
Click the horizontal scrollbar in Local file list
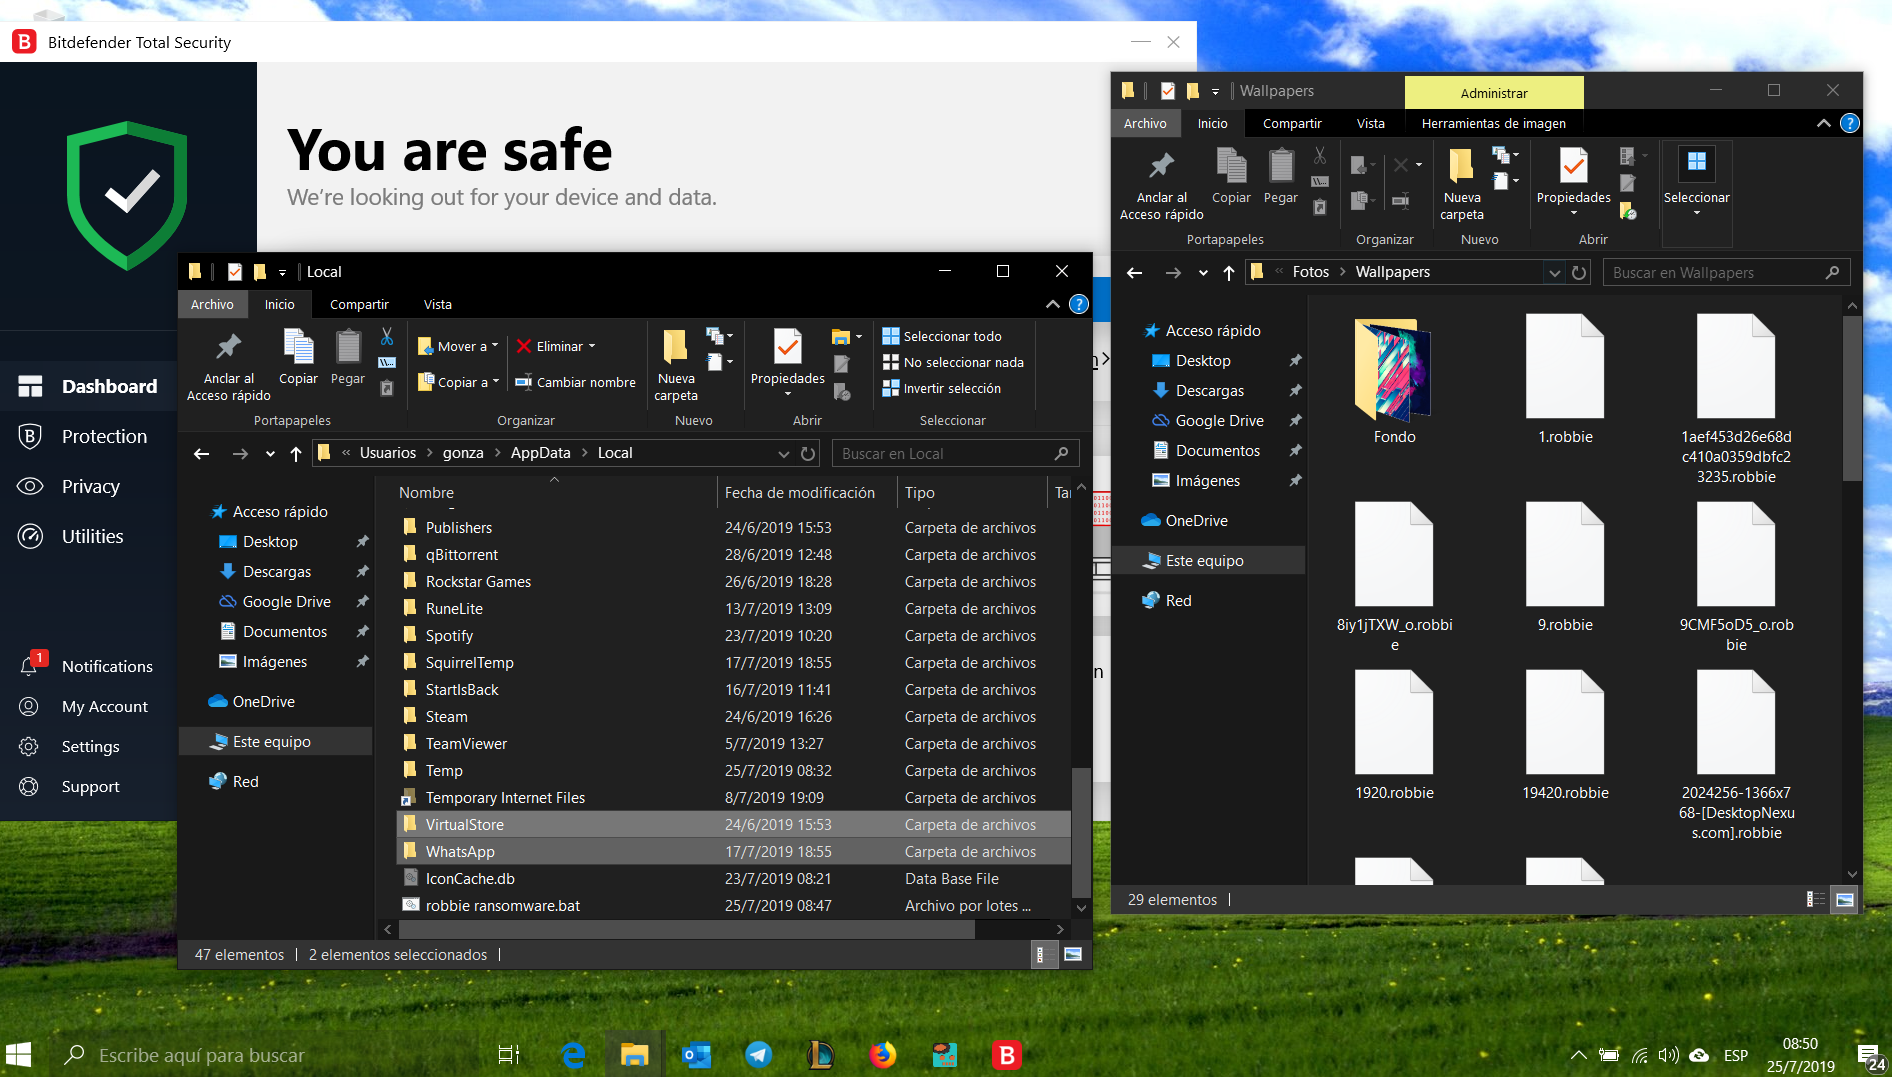tap(686, 929)
